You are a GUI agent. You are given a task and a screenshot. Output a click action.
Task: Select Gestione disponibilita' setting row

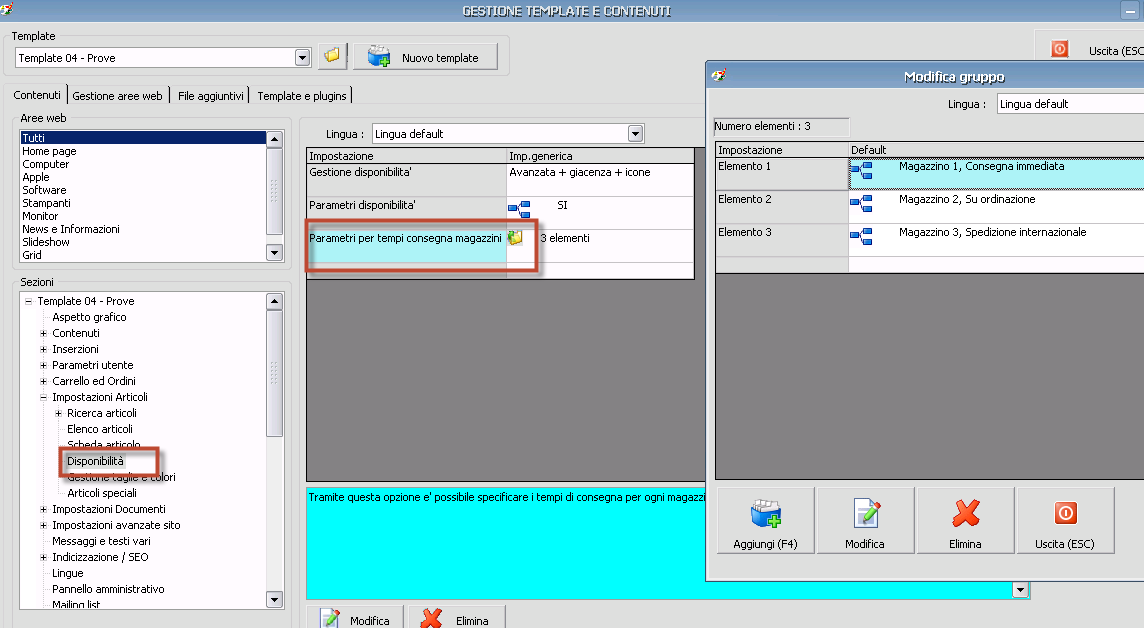[500, 179]
